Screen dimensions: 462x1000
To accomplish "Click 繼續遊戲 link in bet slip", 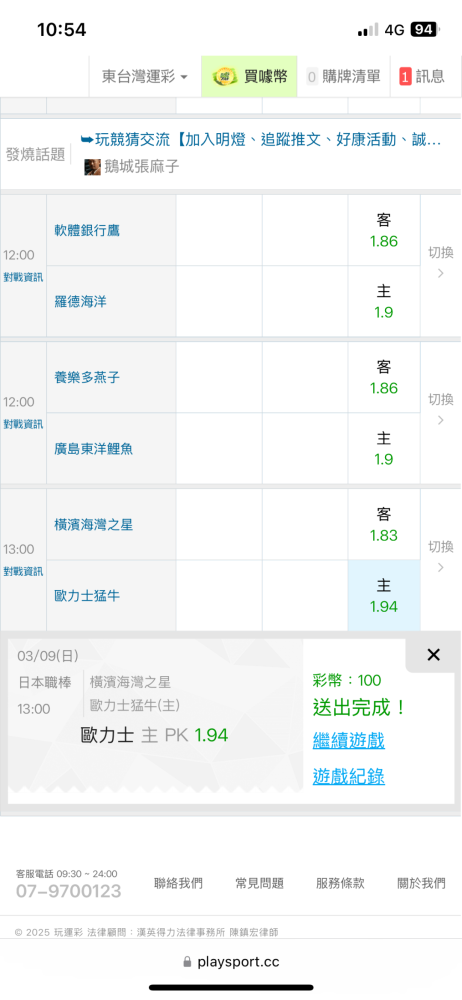I will pos(348,741).
